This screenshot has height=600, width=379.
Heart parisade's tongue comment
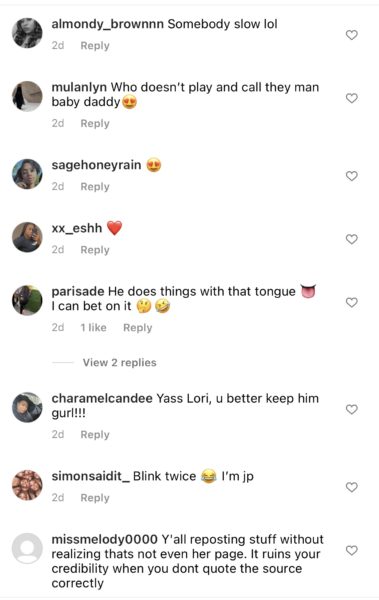351,303
